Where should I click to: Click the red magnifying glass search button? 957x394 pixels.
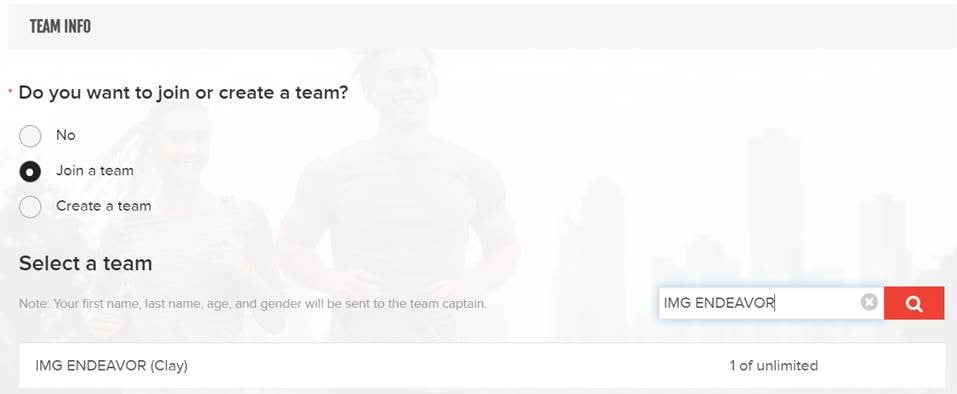[x=914, y=303]
